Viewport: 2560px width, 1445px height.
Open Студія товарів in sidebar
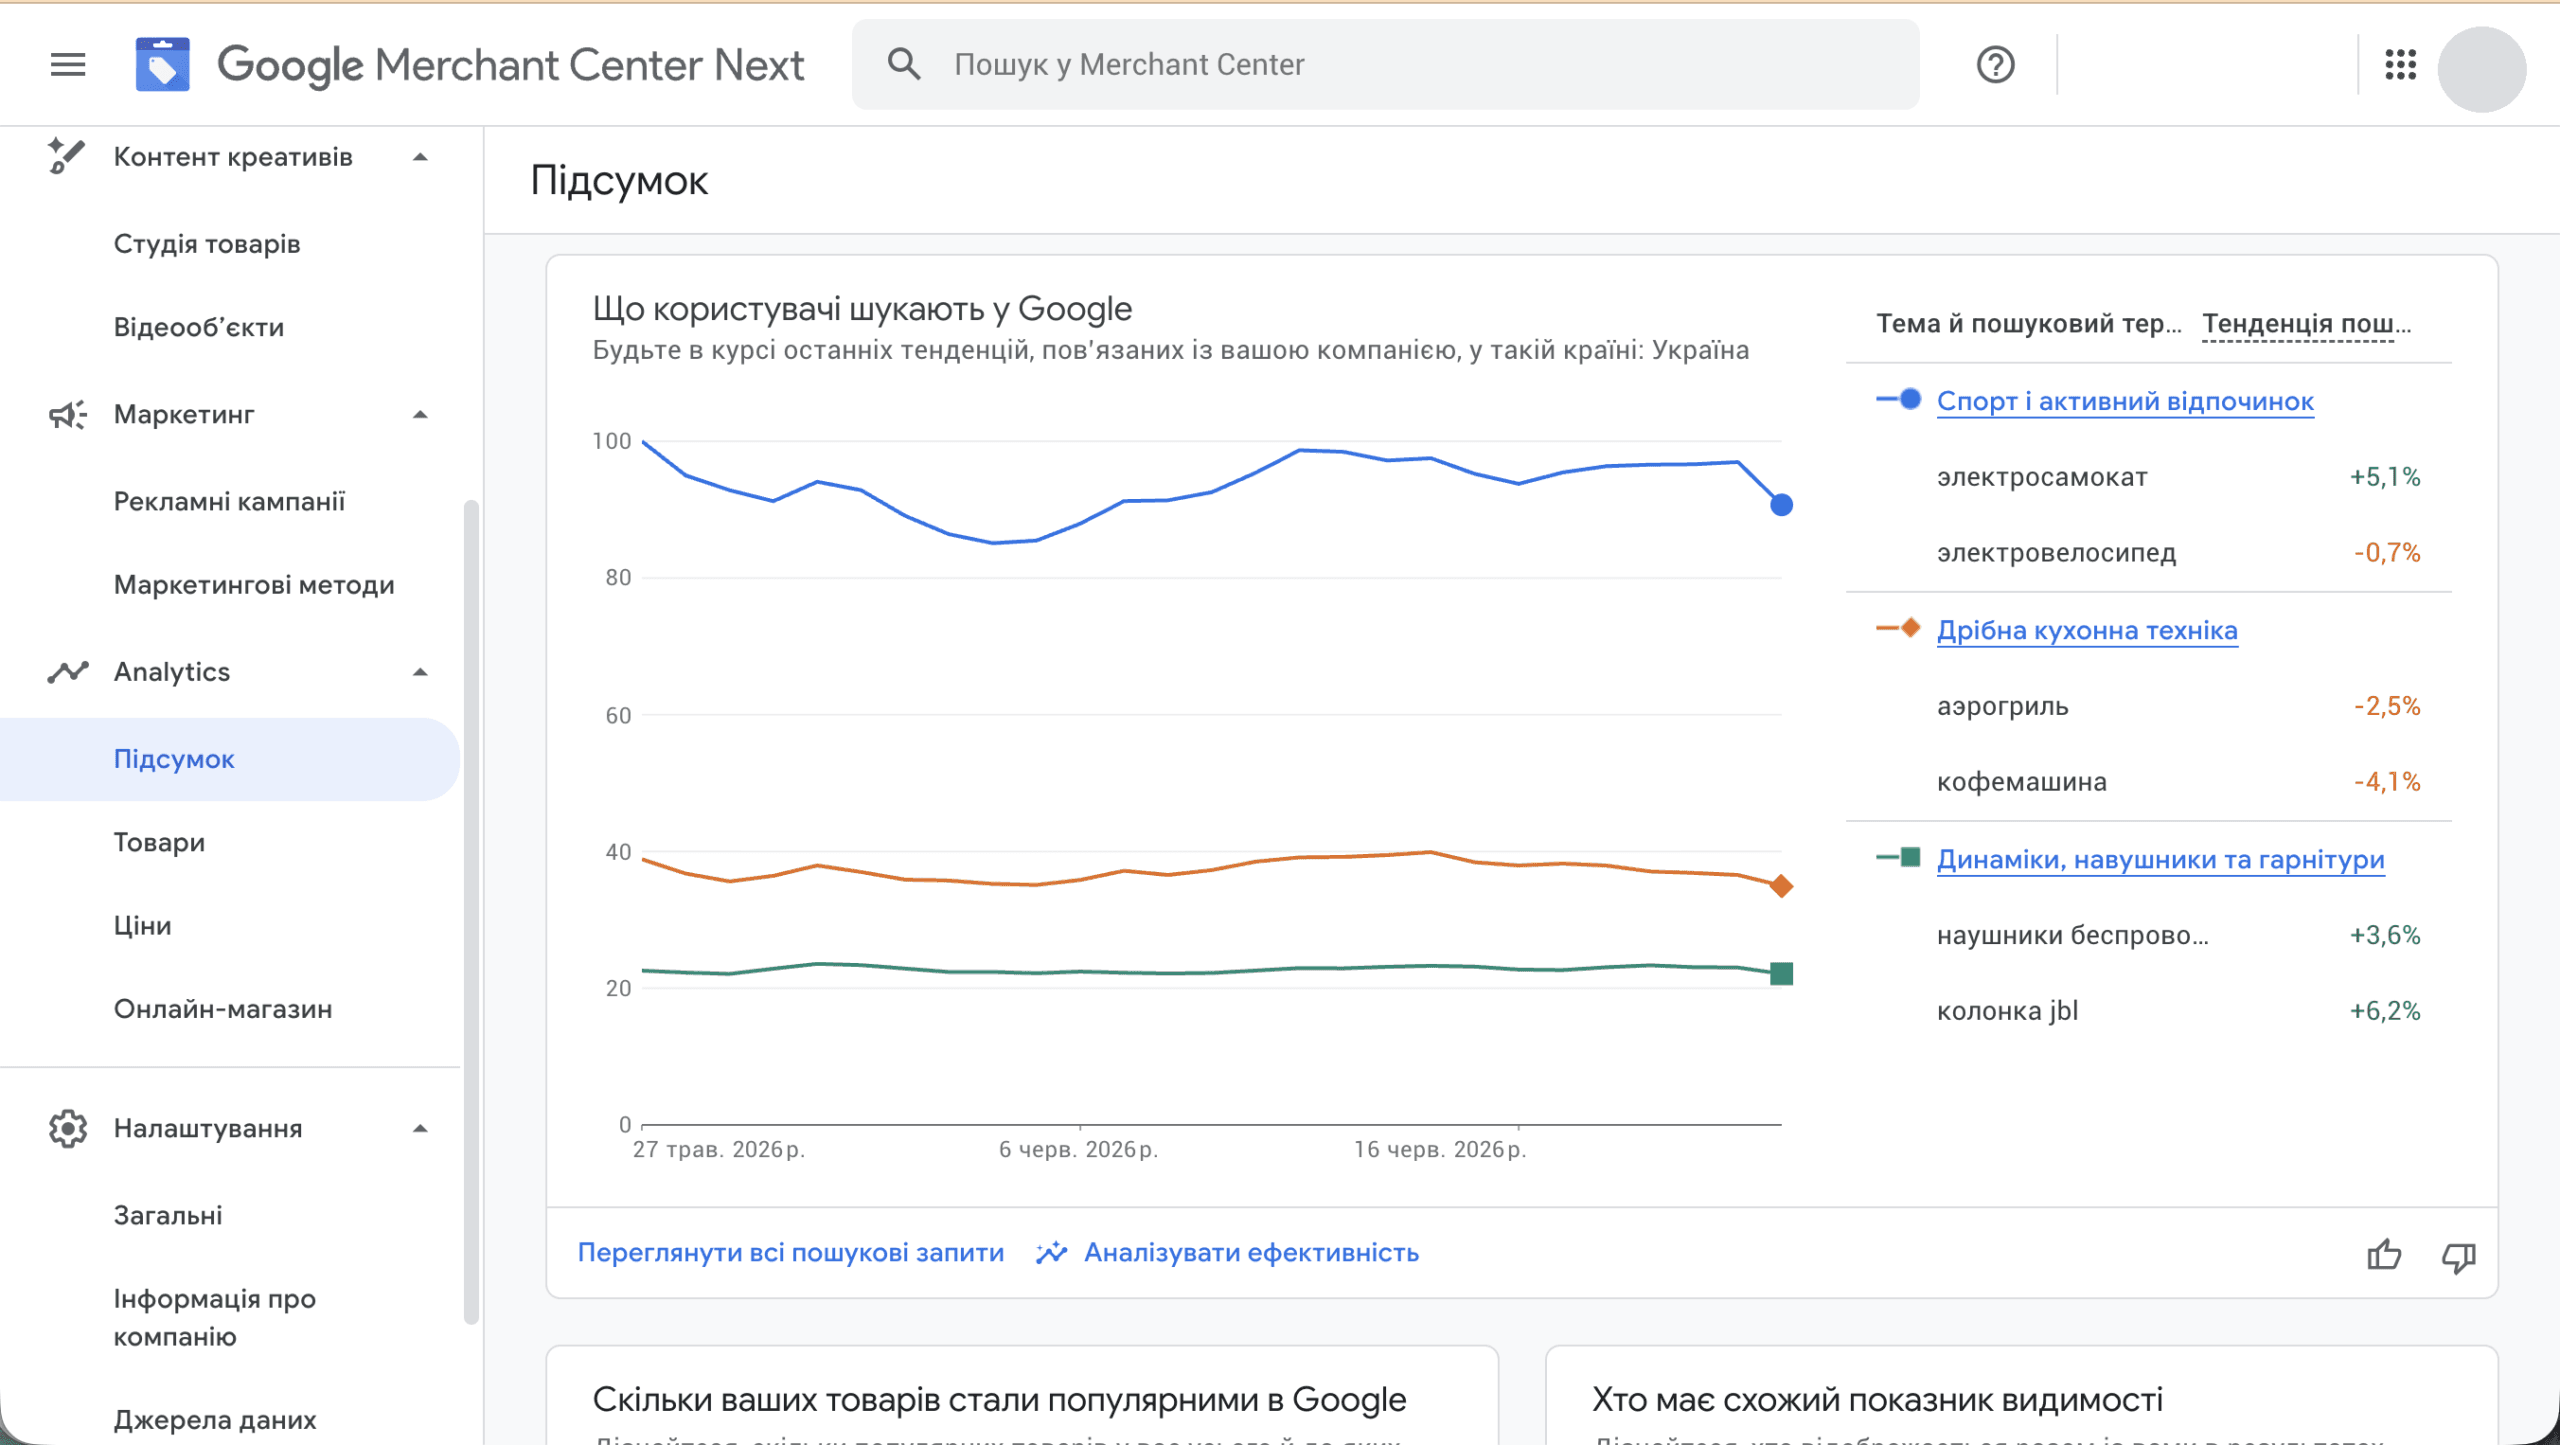tap(207, 244)
